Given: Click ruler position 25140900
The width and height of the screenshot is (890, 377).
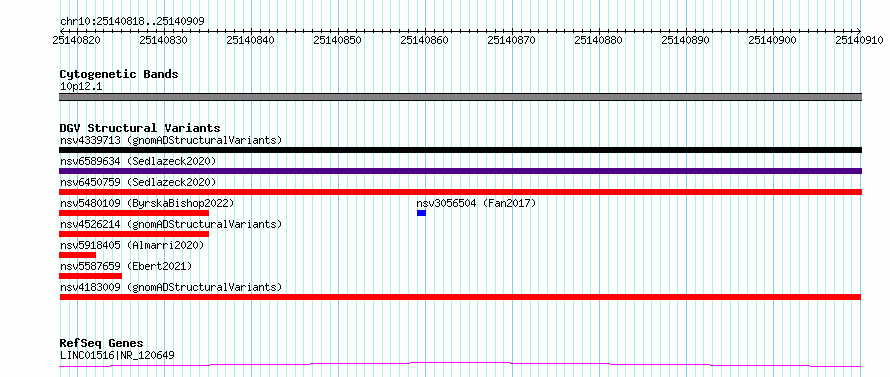Looking at the screenshot, I should [774, 40].
